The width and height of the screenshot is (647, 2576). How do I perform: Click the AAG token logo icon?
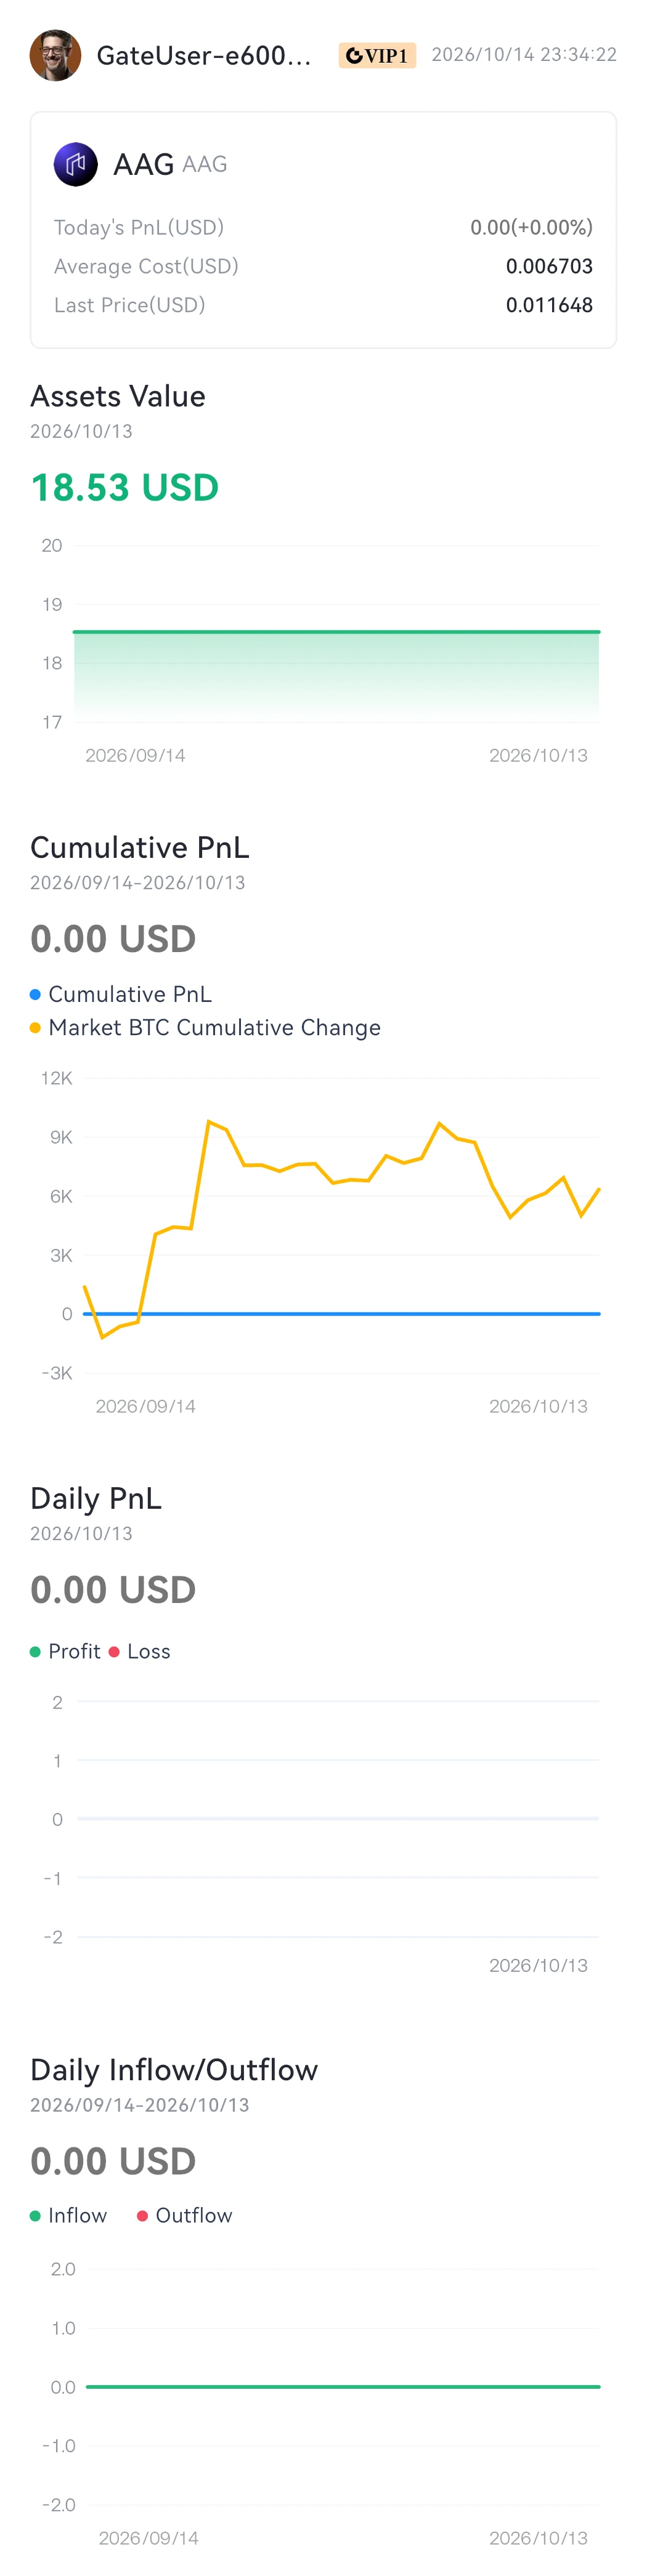76,164
